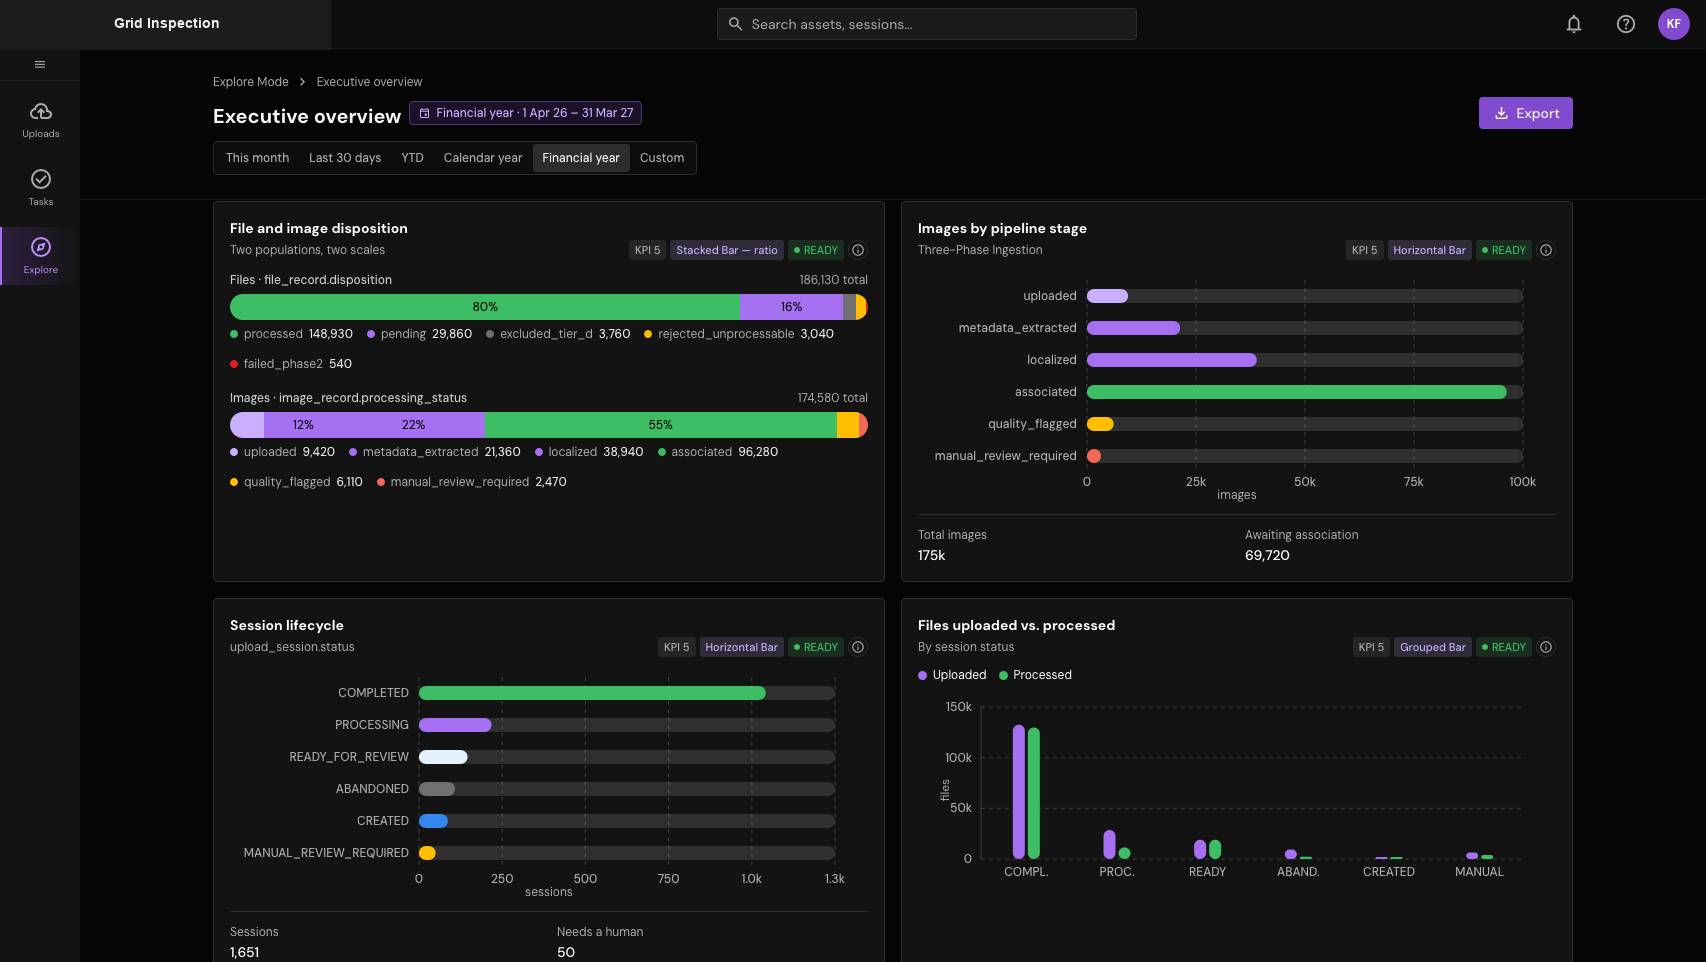This screenshot has height=962, width=1706.
Task: Toggle manual_review_required 2,470 legend entry
Action: pos(472,482)
